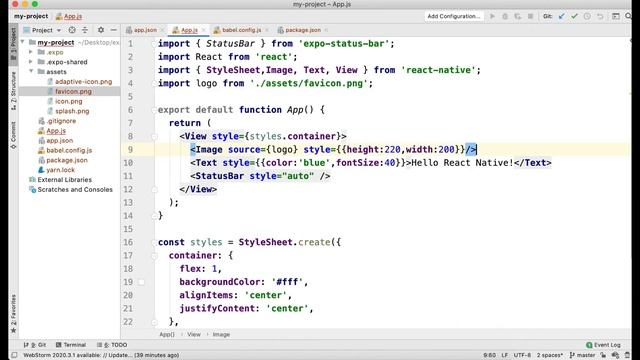
Task: Click the Git Rollback undo arrow icon
Action: click(x=600, y=16)
